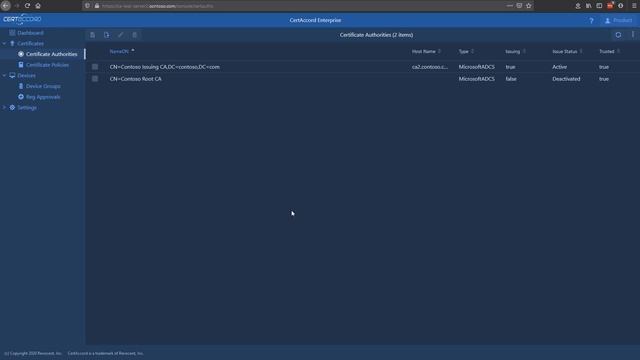Click the first toolbar document icon

tap(93, 35)
